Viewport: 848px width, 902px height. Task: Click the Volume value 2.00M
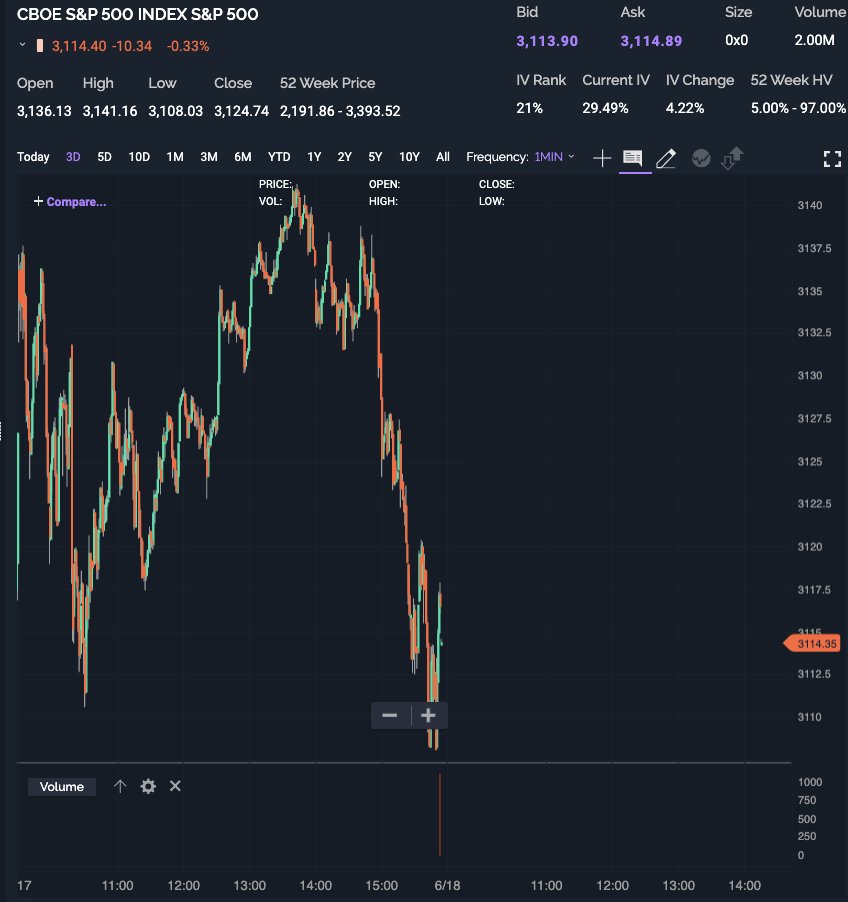coord(814,40)
